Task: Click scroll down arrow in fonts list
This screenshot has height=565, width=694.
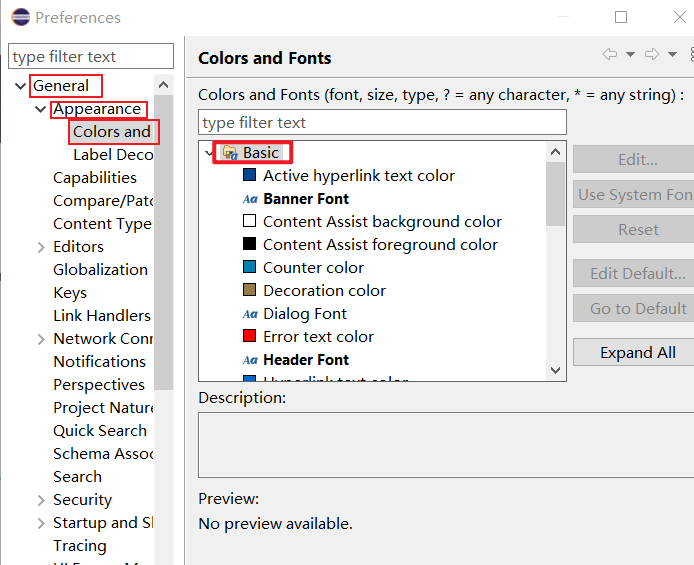Action: point(555,369)
